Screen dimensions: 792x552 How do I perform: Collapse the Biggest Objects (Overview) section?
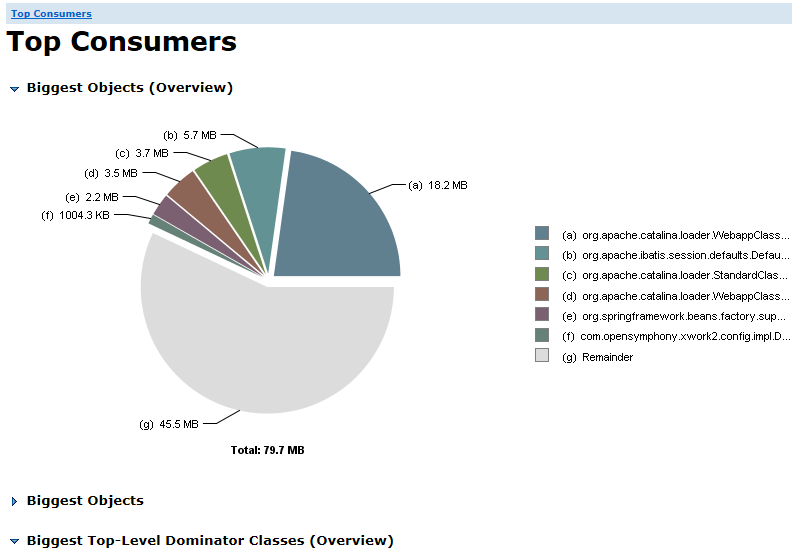pyautogui.click(x=15, y=89)
